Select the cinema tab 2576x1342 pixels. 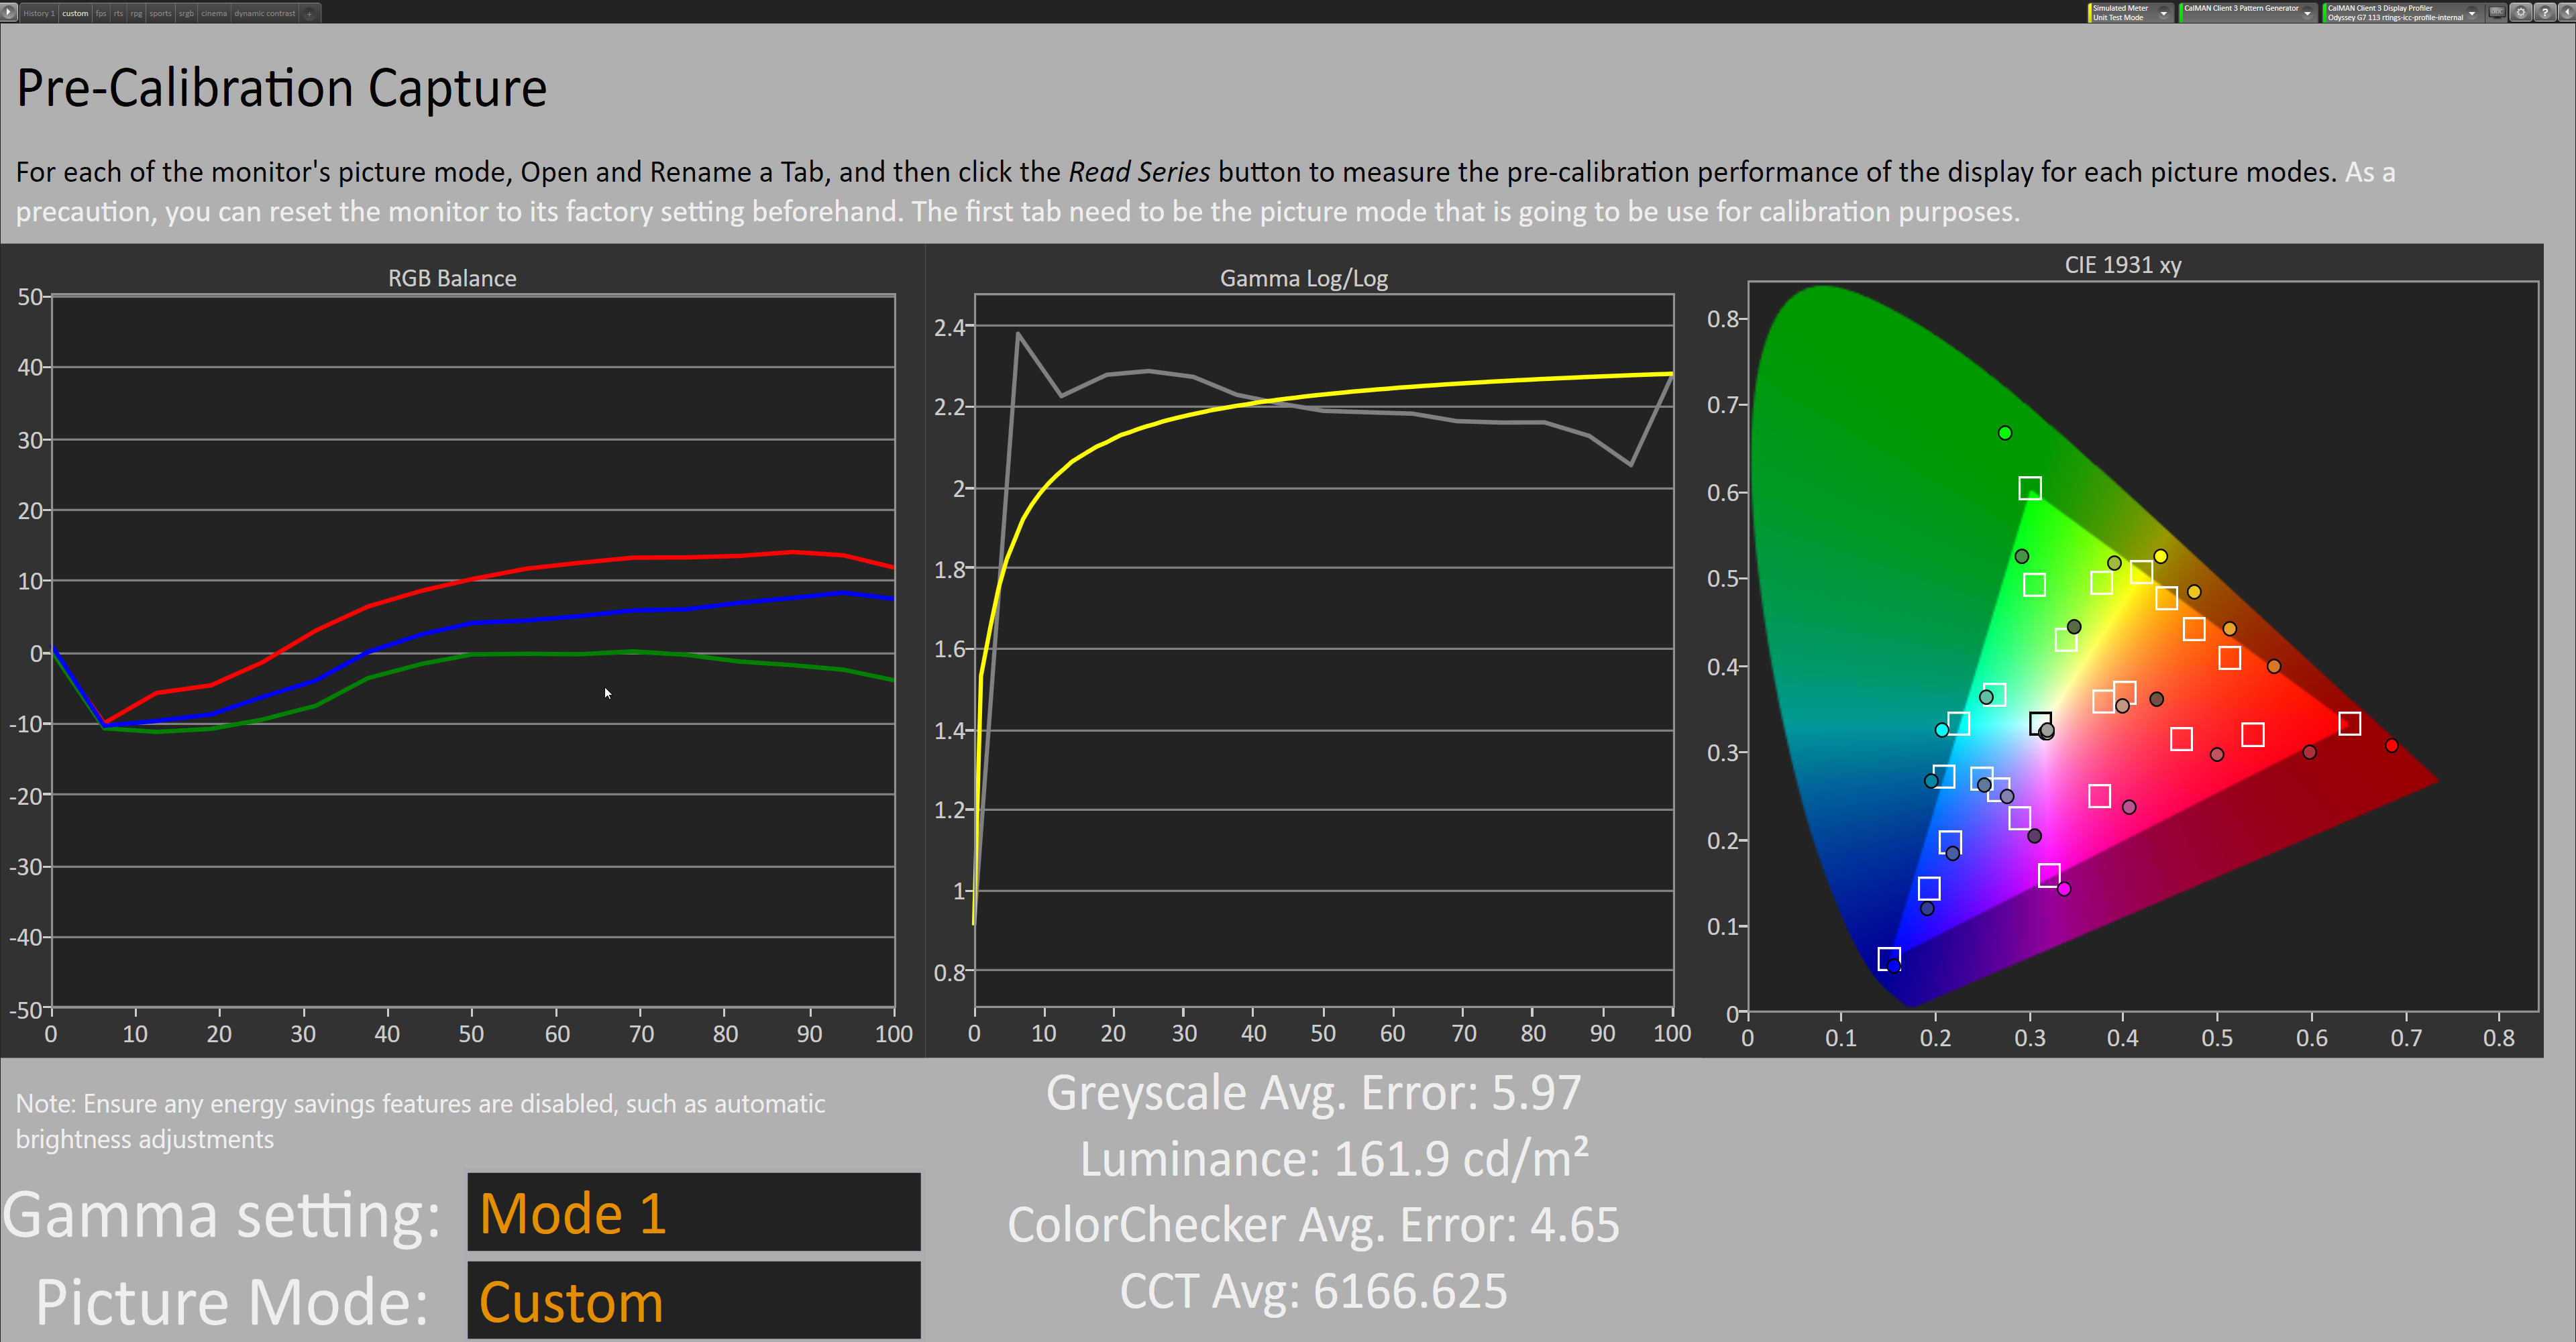click(214, 13)
